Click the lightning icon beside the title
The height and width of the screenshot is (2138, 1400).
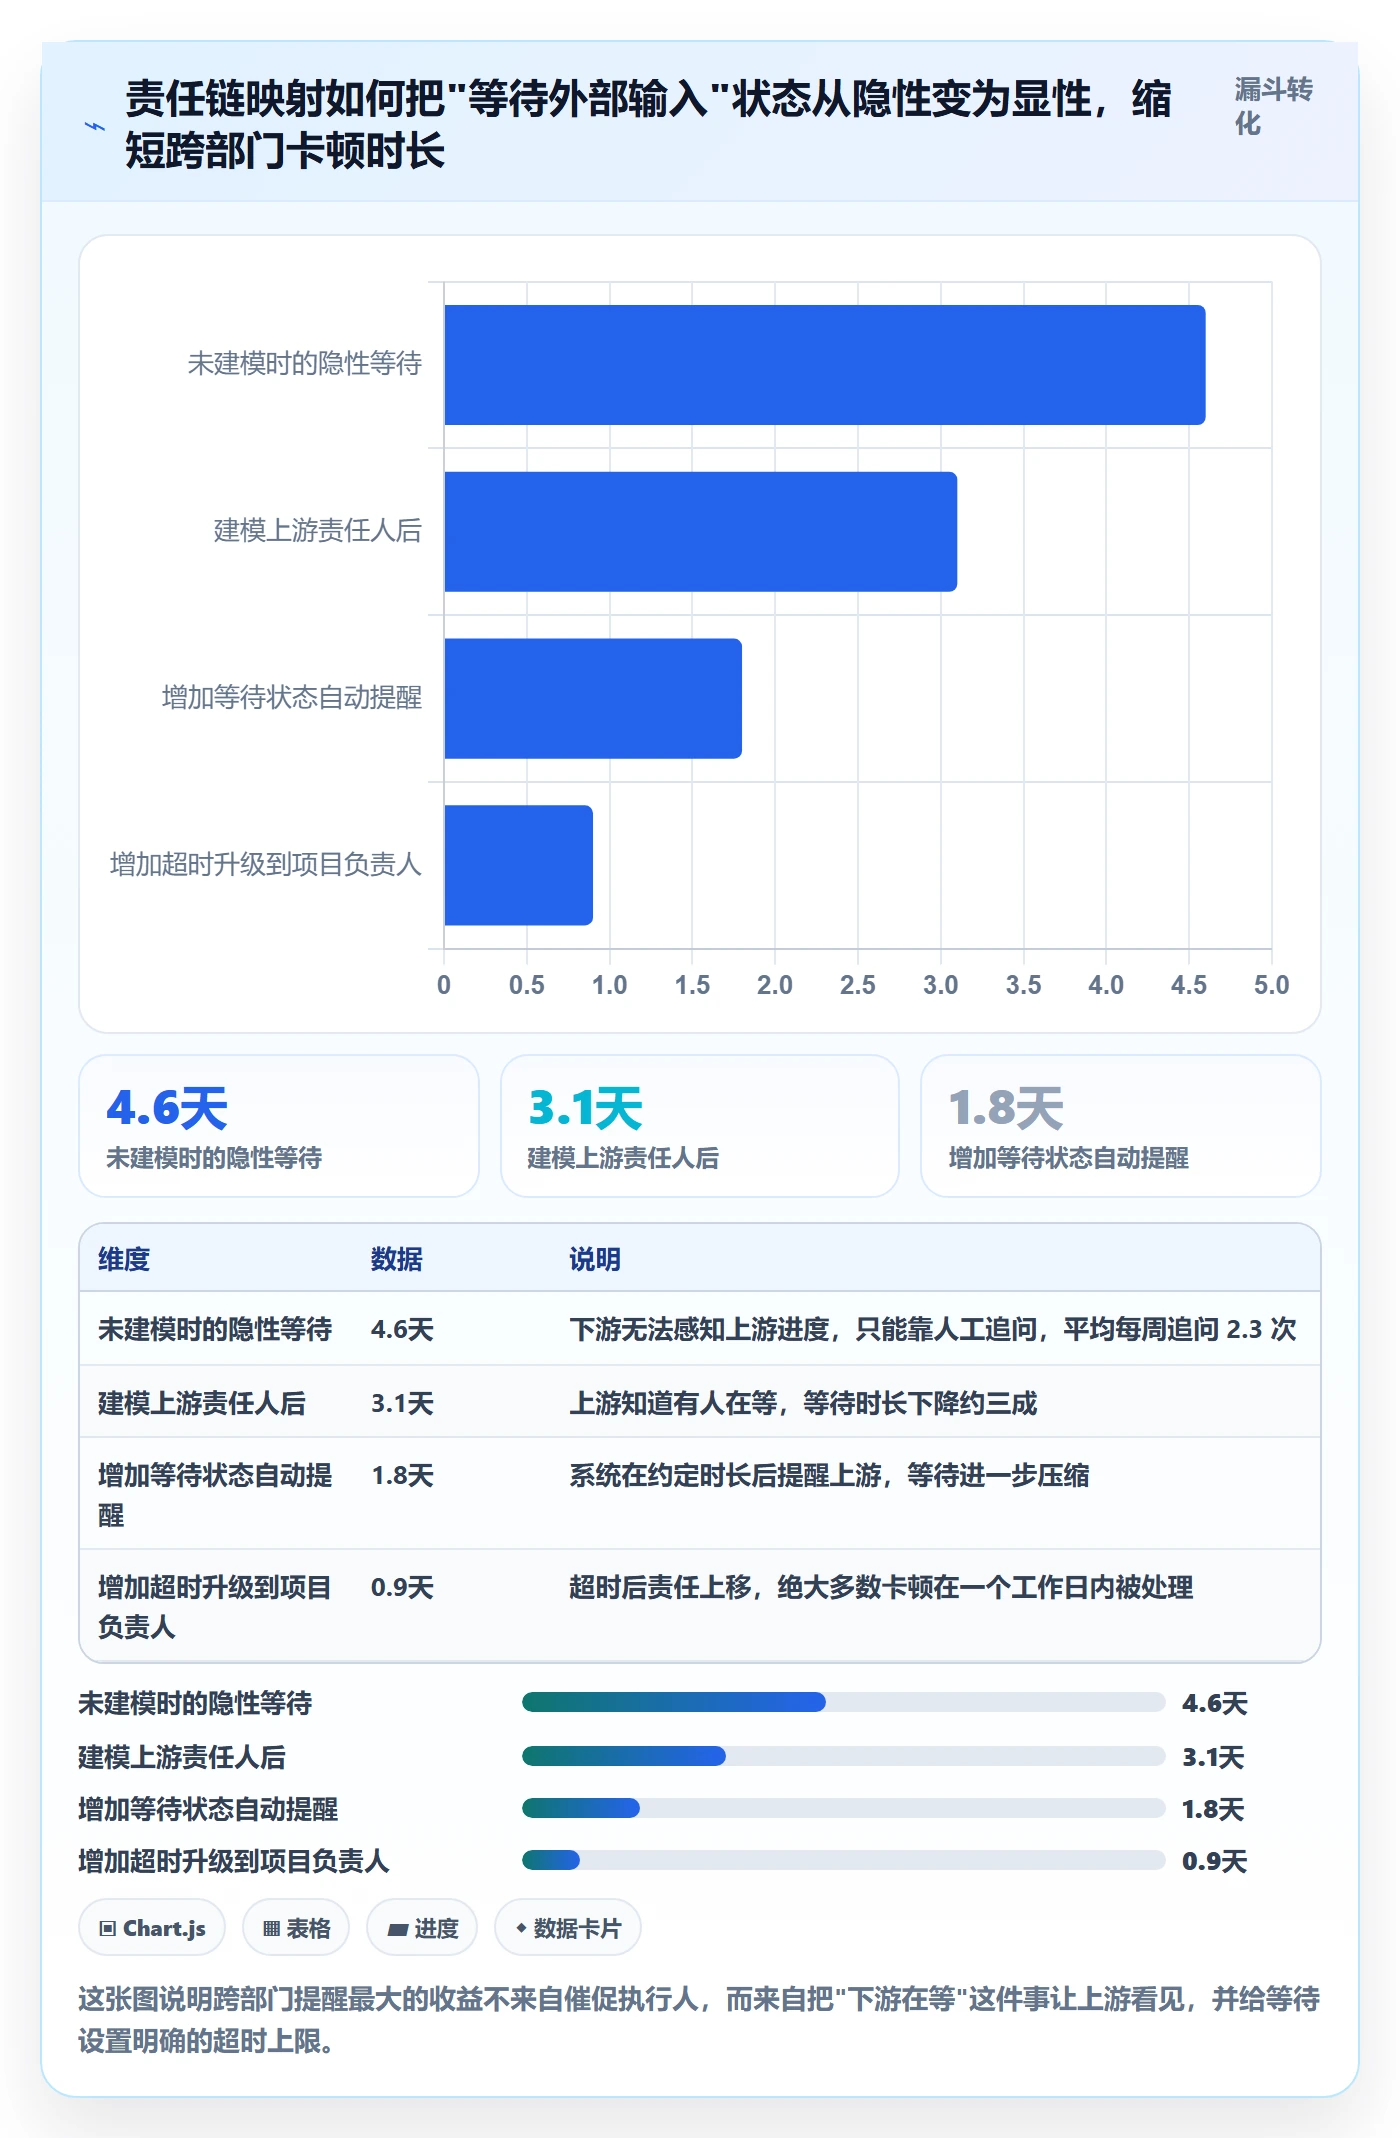click(94, 126)
